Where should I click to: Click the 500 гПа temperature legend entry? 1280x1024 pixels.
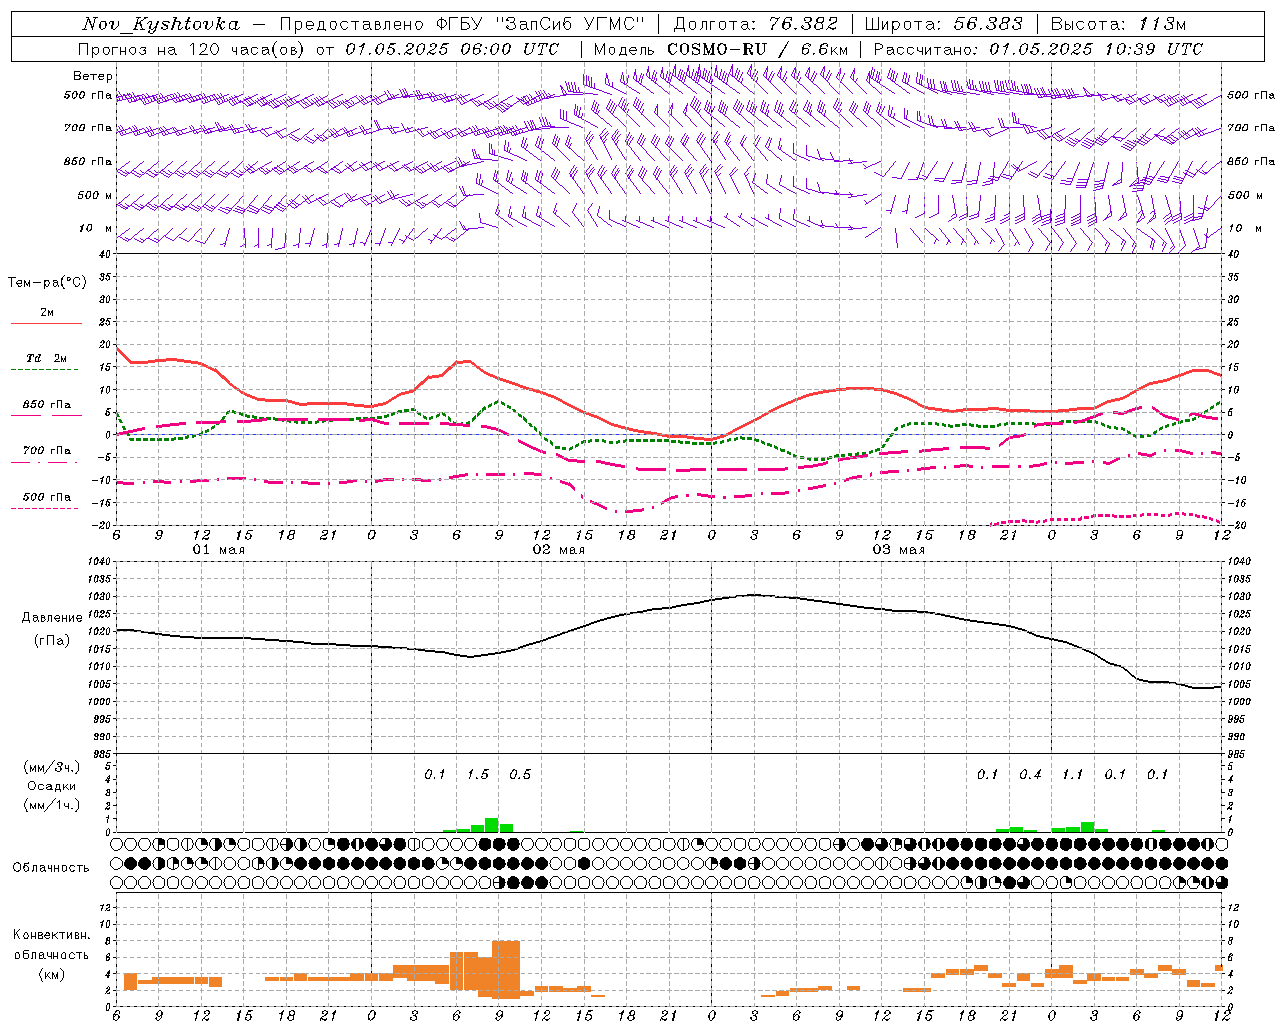[47, 496]
